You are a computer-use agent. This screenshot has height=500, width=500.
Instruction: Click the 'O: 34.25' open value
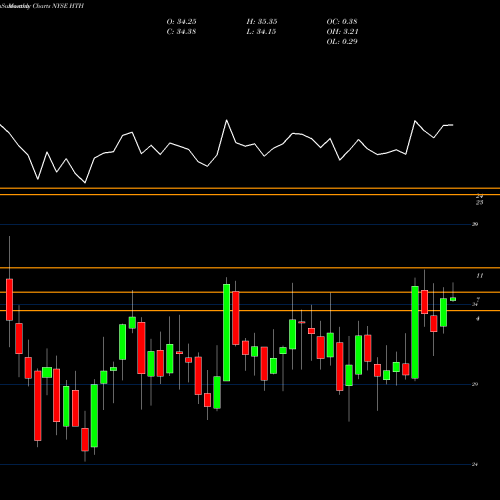(x=181, y=22)
